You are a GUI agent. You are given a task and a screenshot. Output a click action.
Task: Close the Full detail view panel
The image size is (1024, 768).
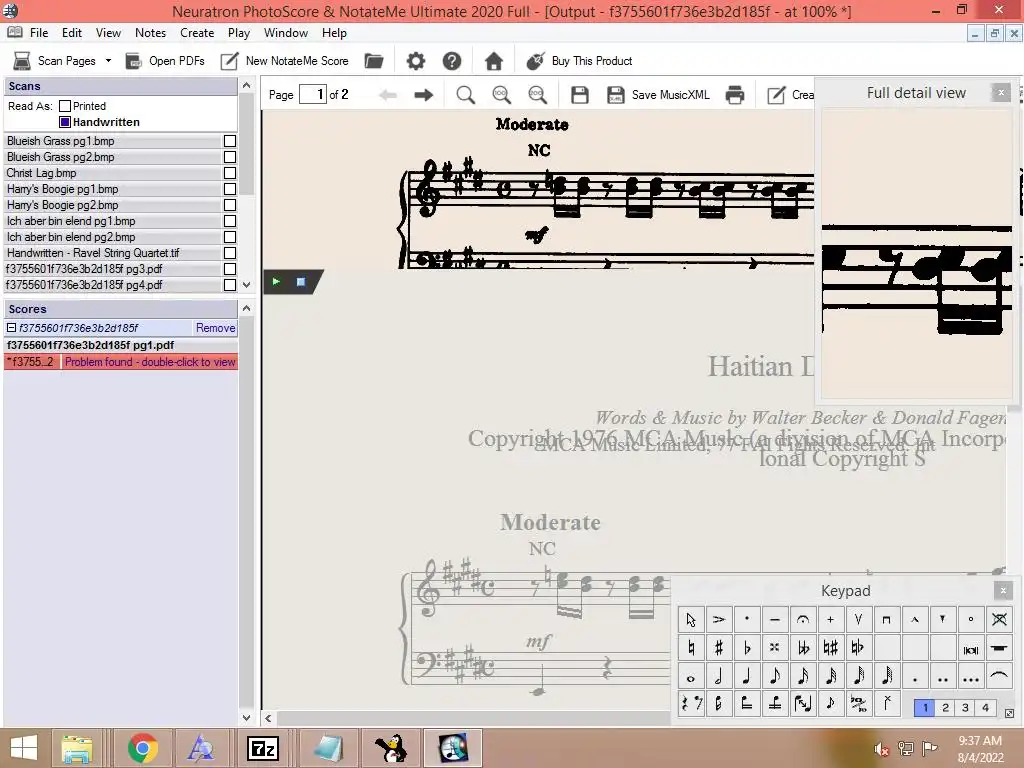pos(1000,93)
